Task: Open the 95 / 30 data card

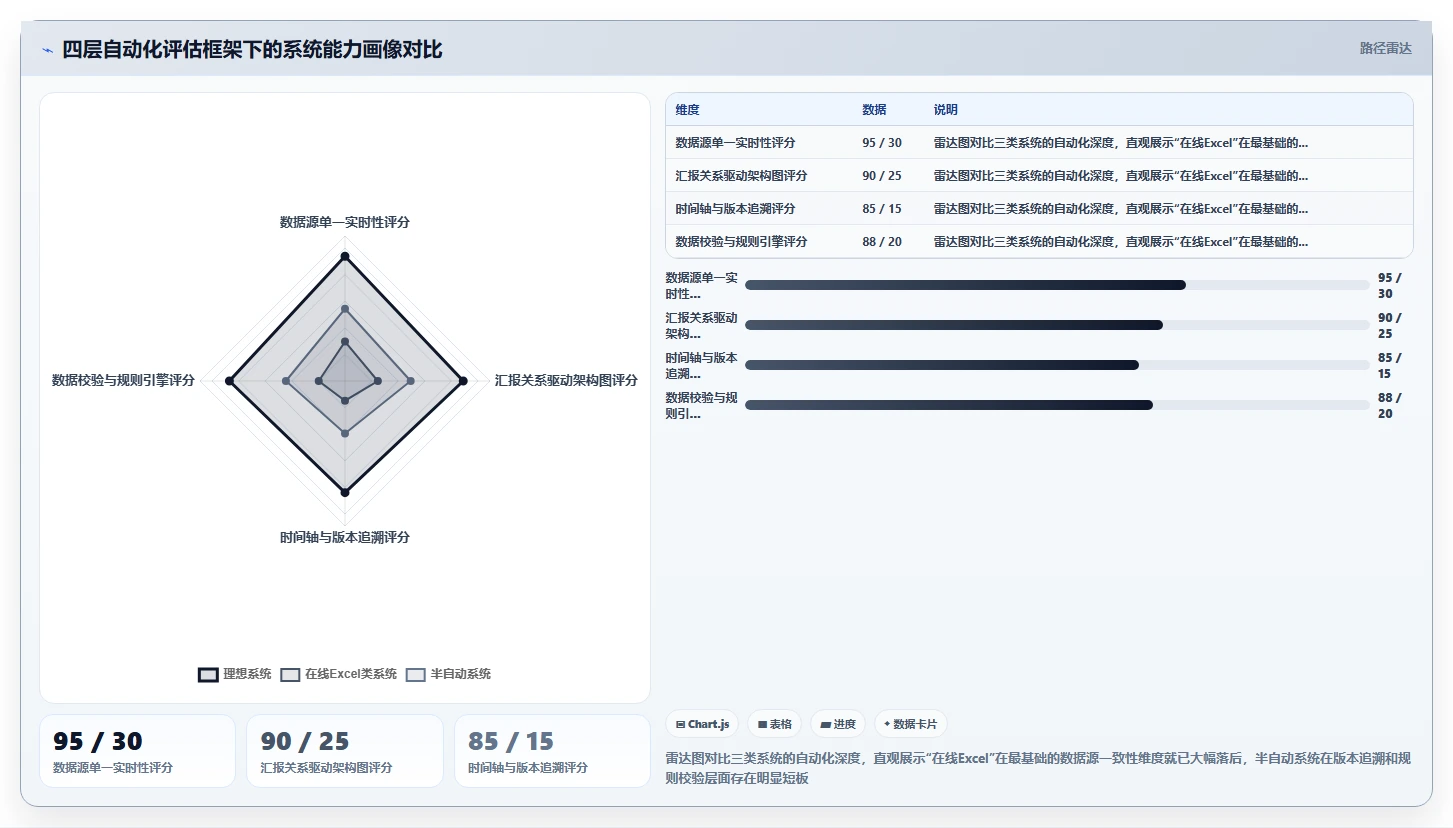Action: point(137,751)
